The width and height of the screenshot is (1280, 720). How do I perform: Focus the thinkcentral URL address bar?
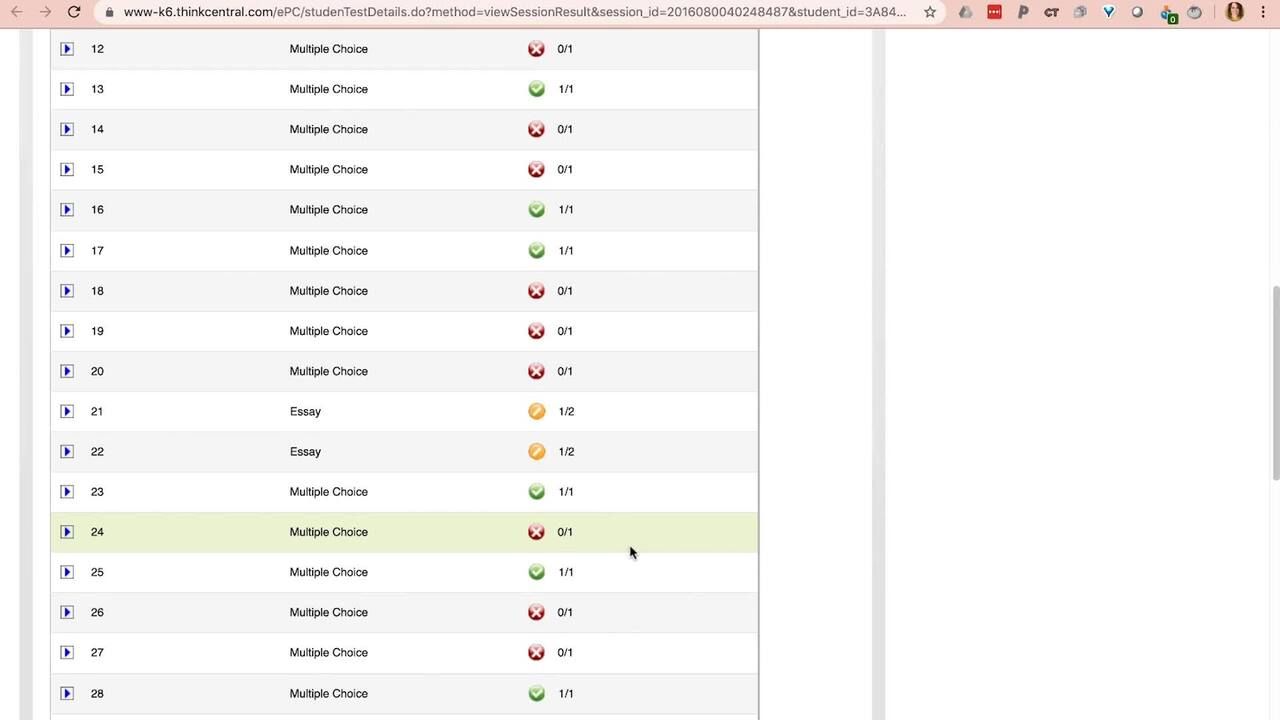tap(515, 12)
